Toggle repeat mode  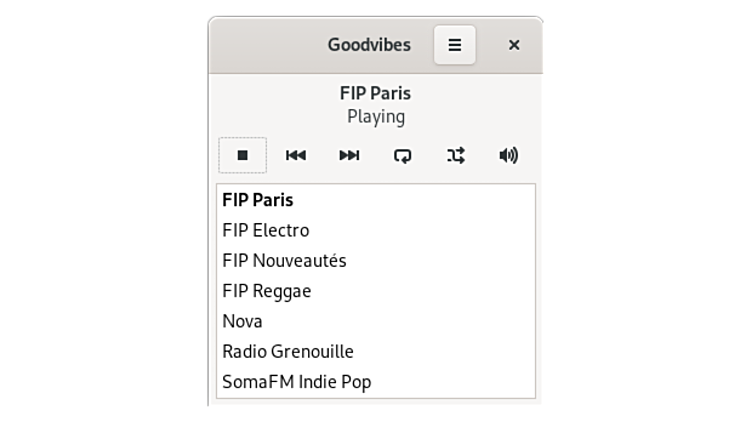click(x=402, y=155)
